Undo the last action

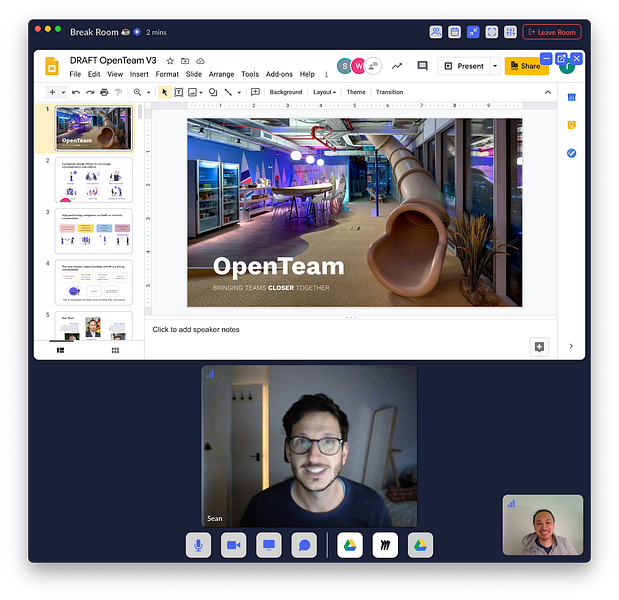click(76, 92)
